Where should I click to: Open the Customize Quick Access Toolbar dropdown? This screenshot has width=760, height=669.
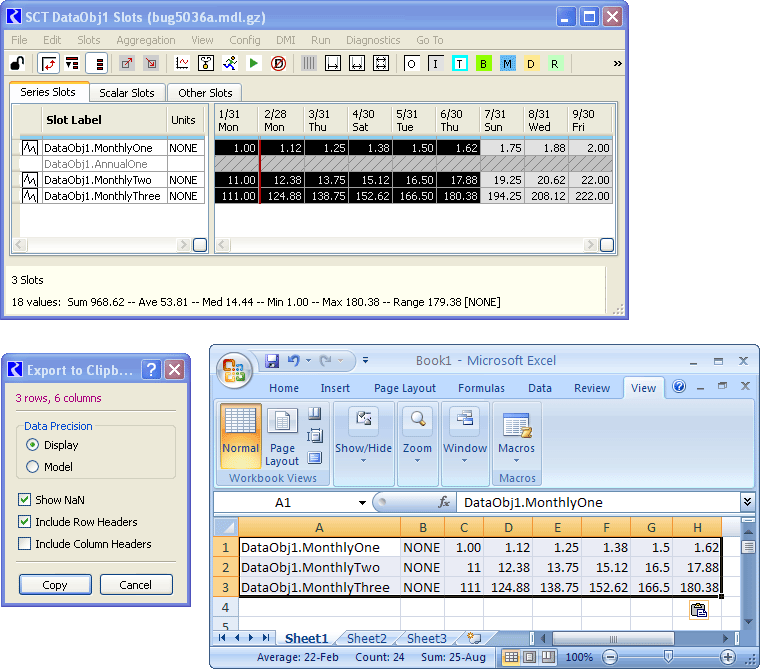click(365, 361)
